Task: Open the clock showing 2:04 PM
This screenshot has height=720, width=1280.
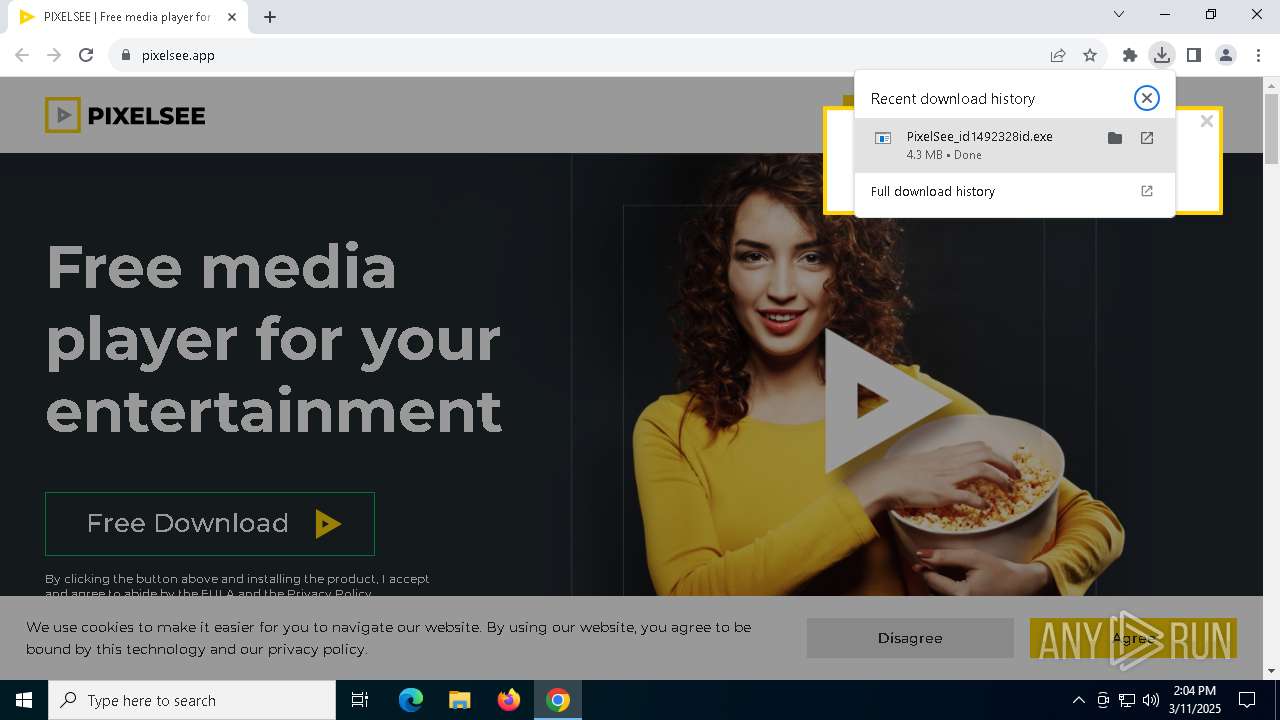Action: 1195,700
